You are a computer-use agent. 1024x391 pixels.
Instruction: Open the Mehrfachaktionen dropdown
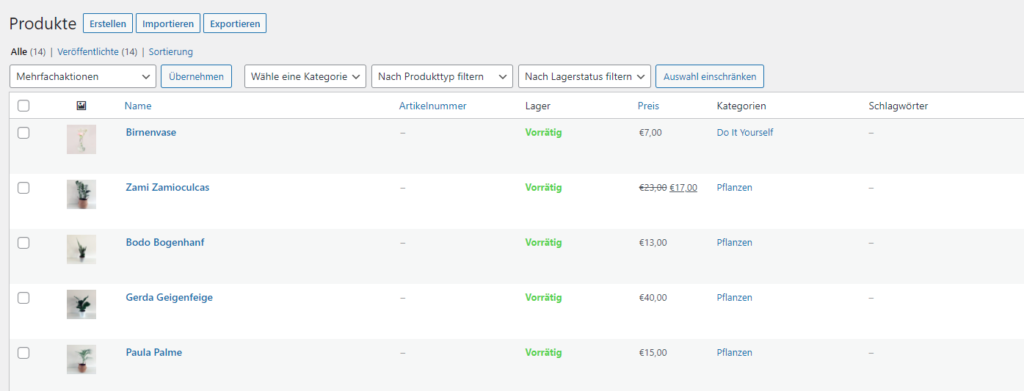[x=83, y=76]
